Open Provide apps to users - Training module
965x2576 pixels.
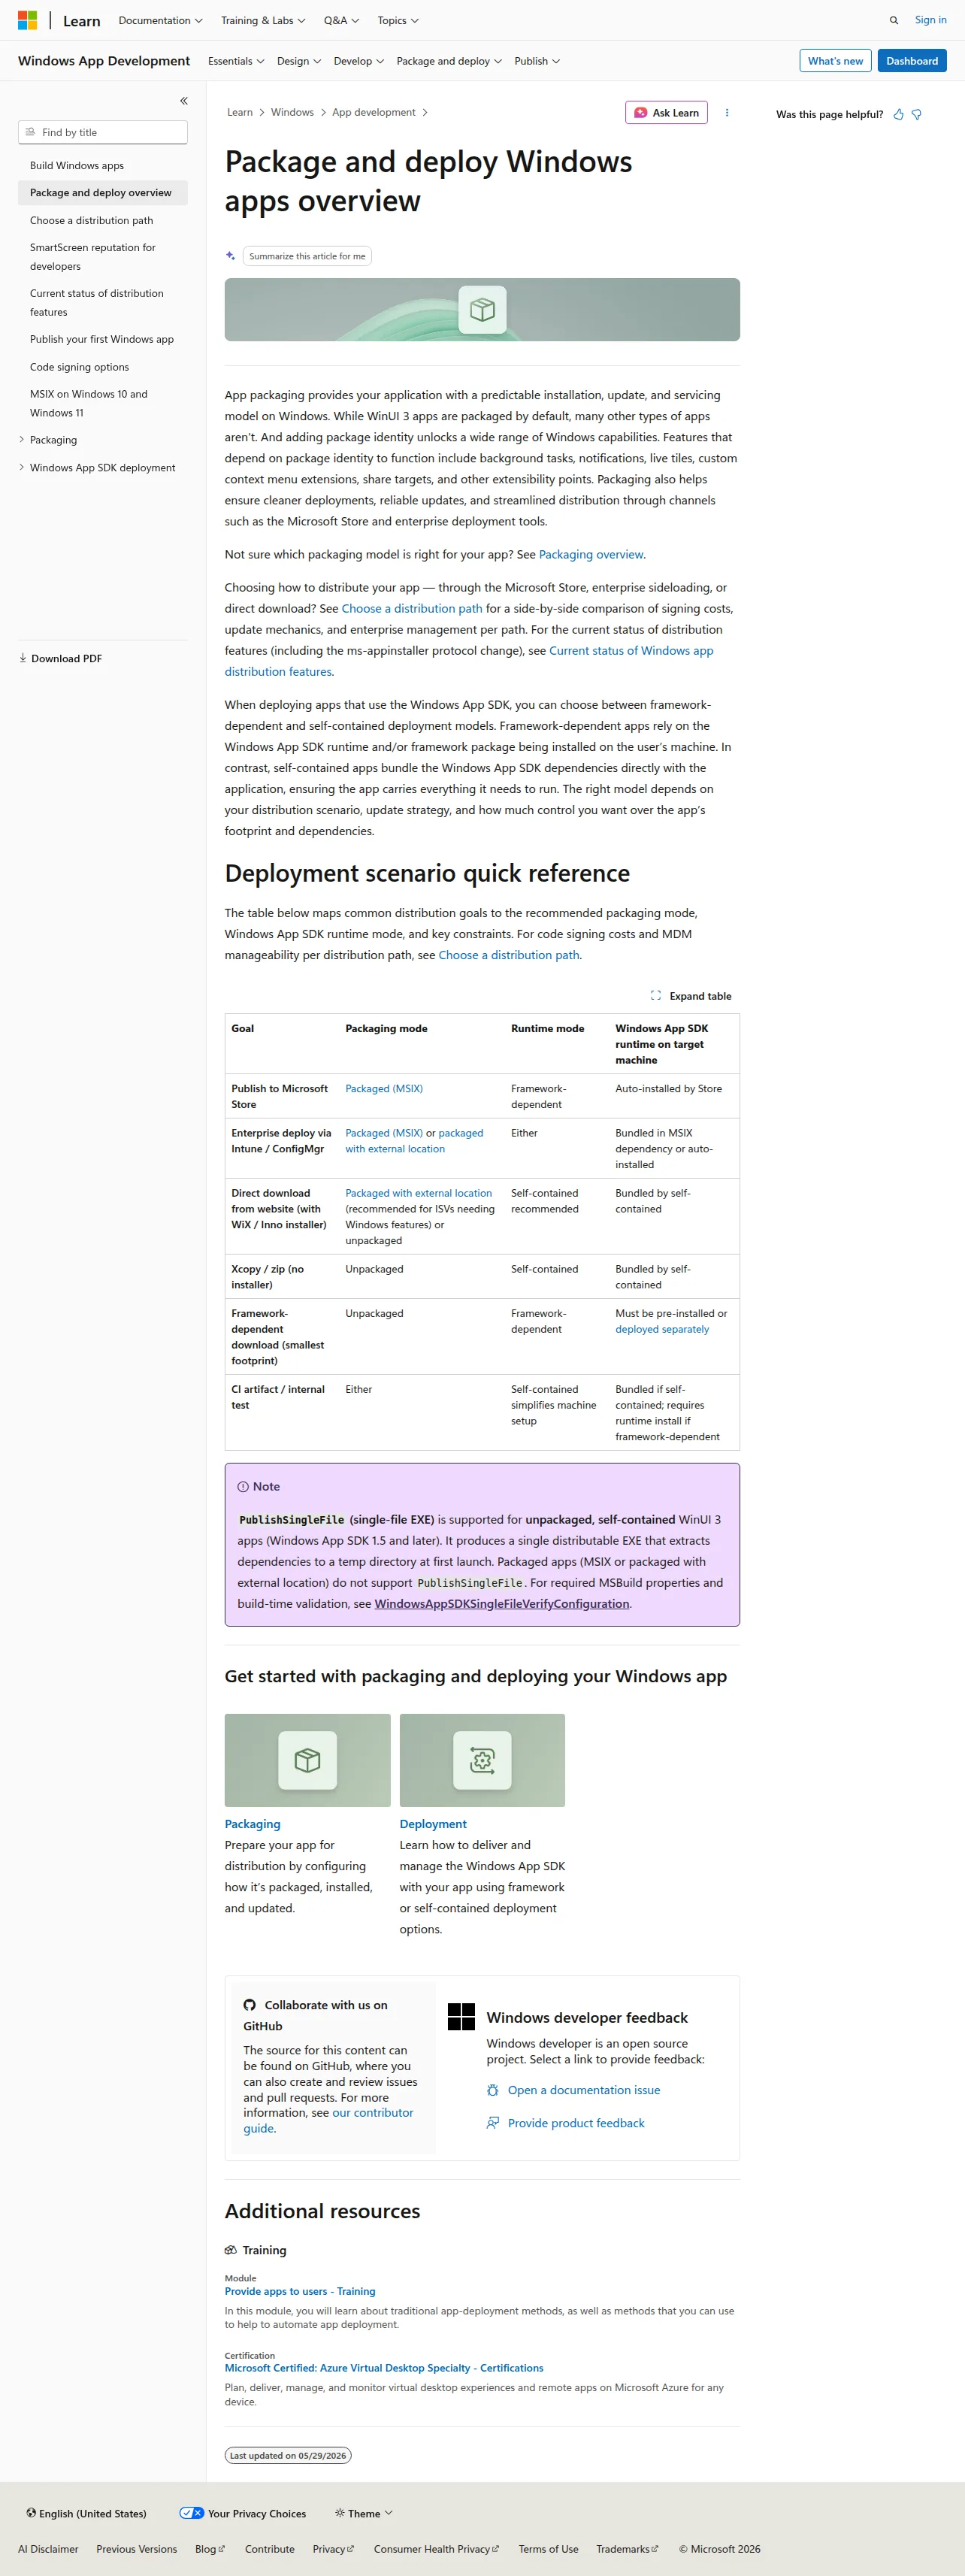[x=300, y=2291]
